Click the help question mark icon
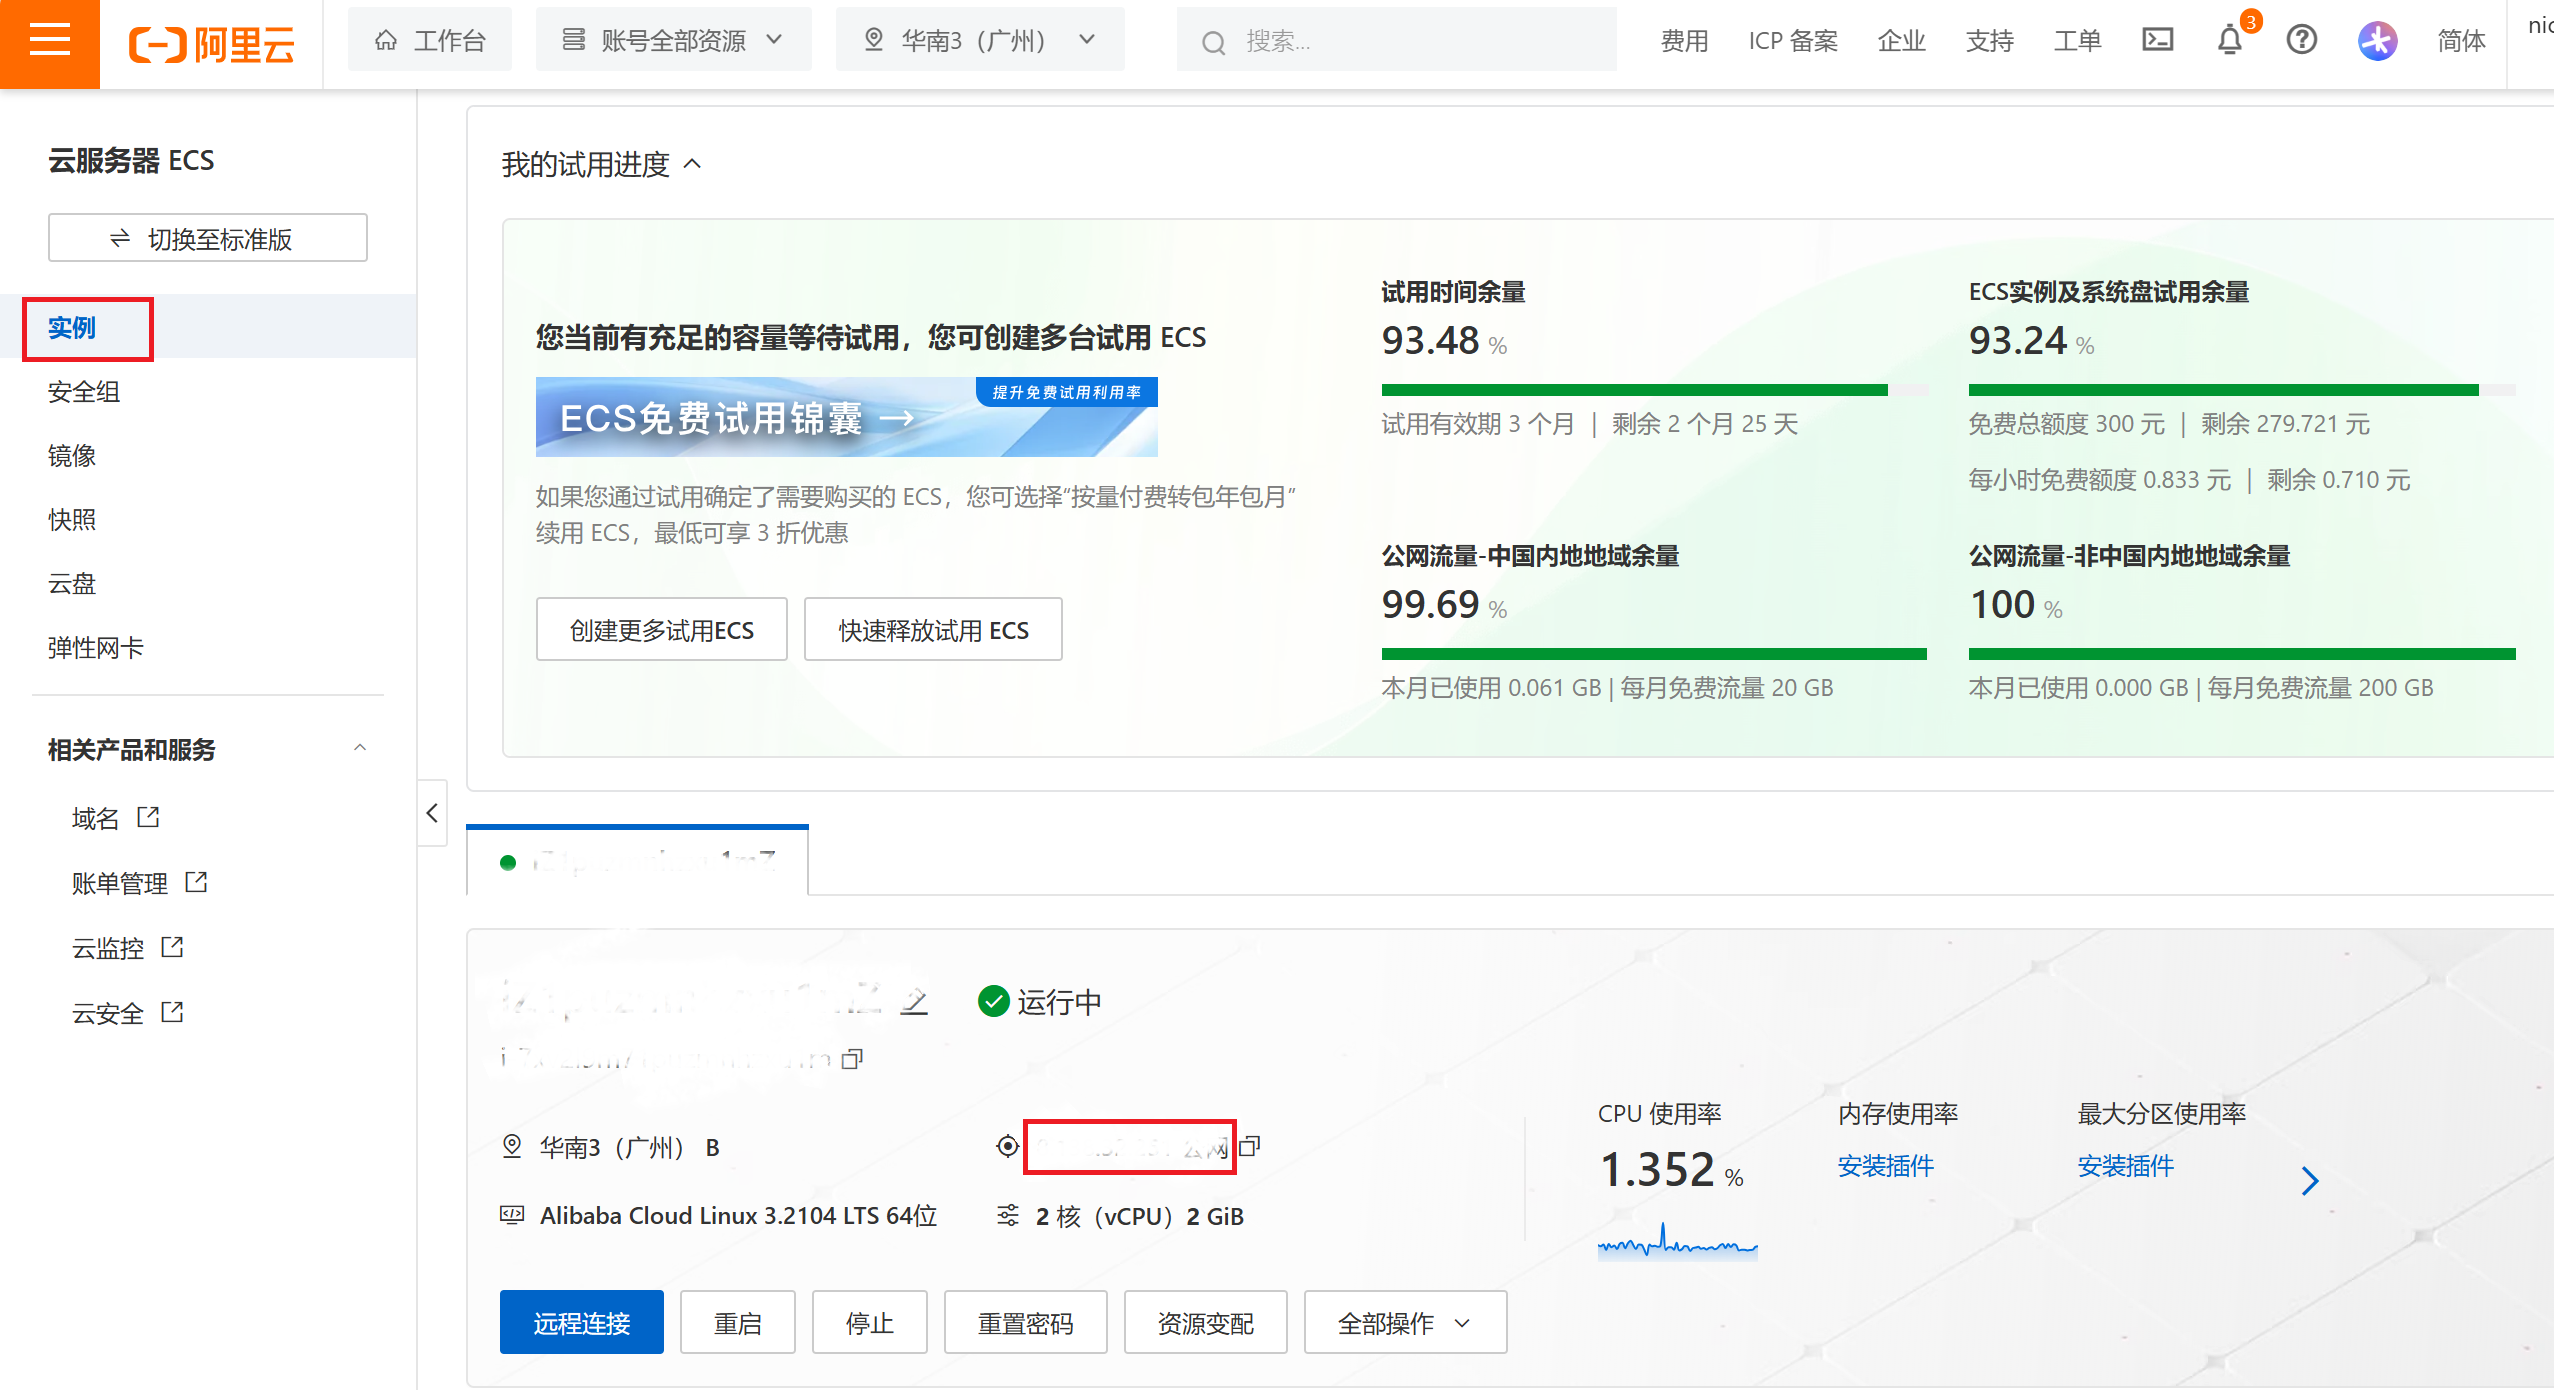Viewport: 2554px width, 1390px height. pyautogui.click(x=2302, y=40)
